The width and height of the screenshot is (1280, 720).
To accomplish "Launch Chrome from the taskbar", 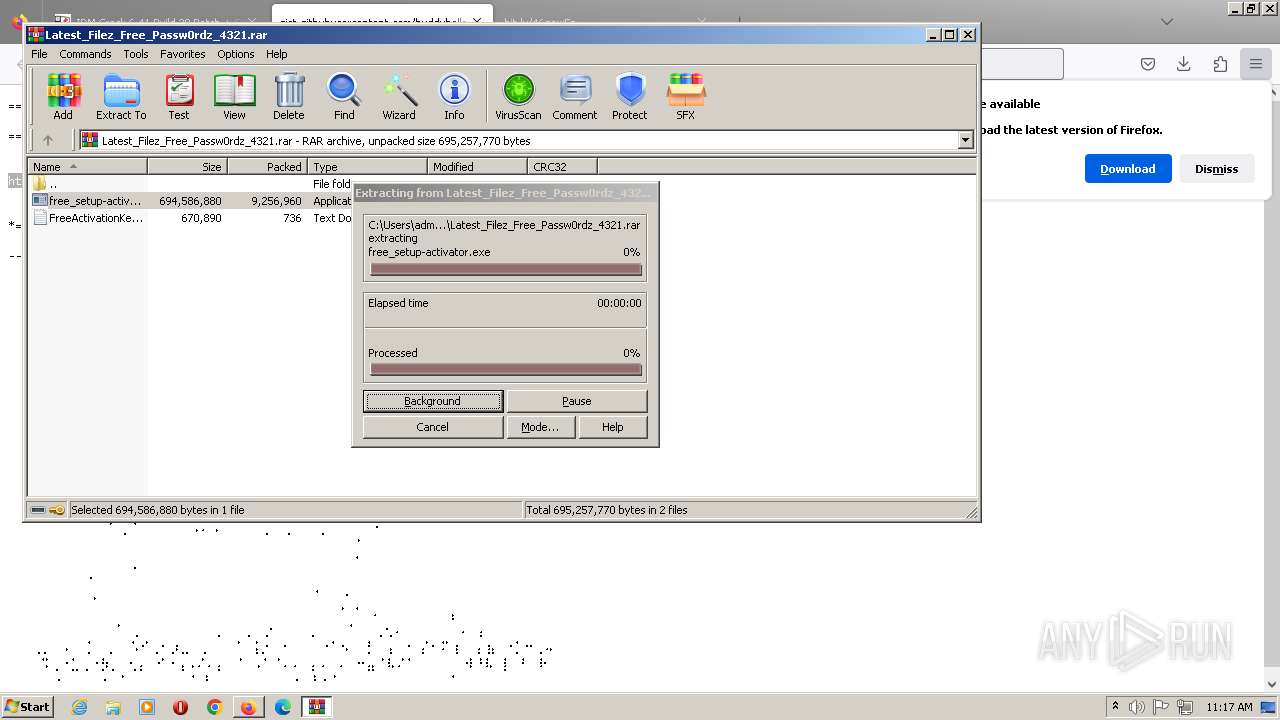I will tap(214, 707).
